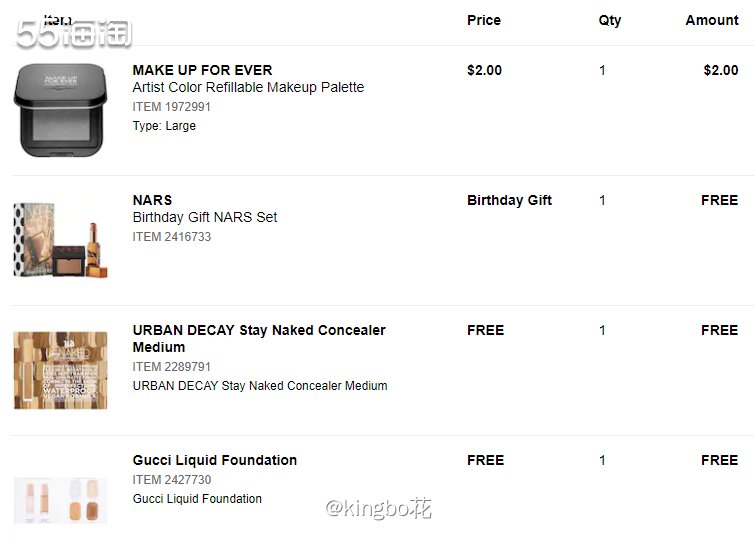
Task: Click the Type: Large option text
Action: (x=164, y=126)
